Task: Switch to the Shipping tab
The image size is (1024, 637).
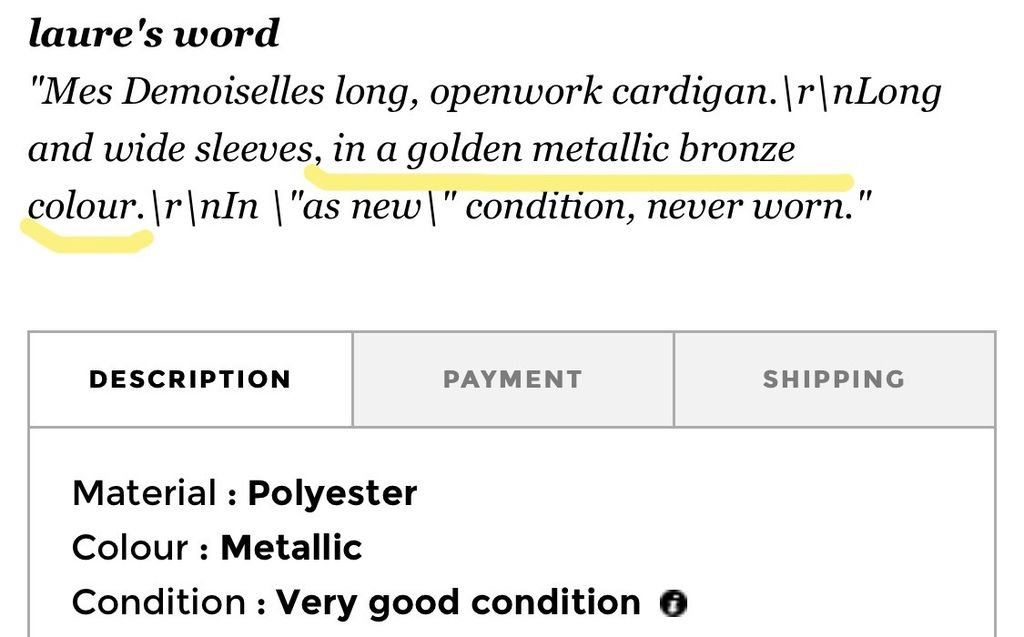Action: point(834,380)
